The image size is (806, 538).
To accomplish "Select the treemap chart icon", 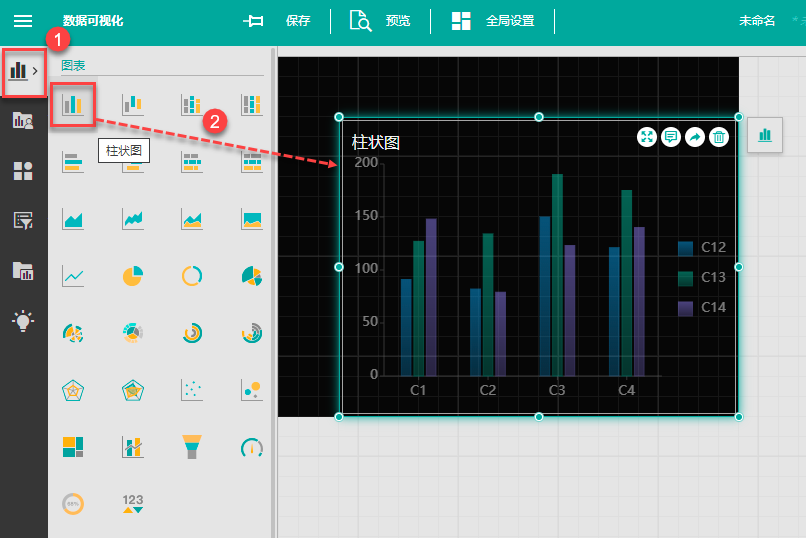I will click(x=72, y=447).
